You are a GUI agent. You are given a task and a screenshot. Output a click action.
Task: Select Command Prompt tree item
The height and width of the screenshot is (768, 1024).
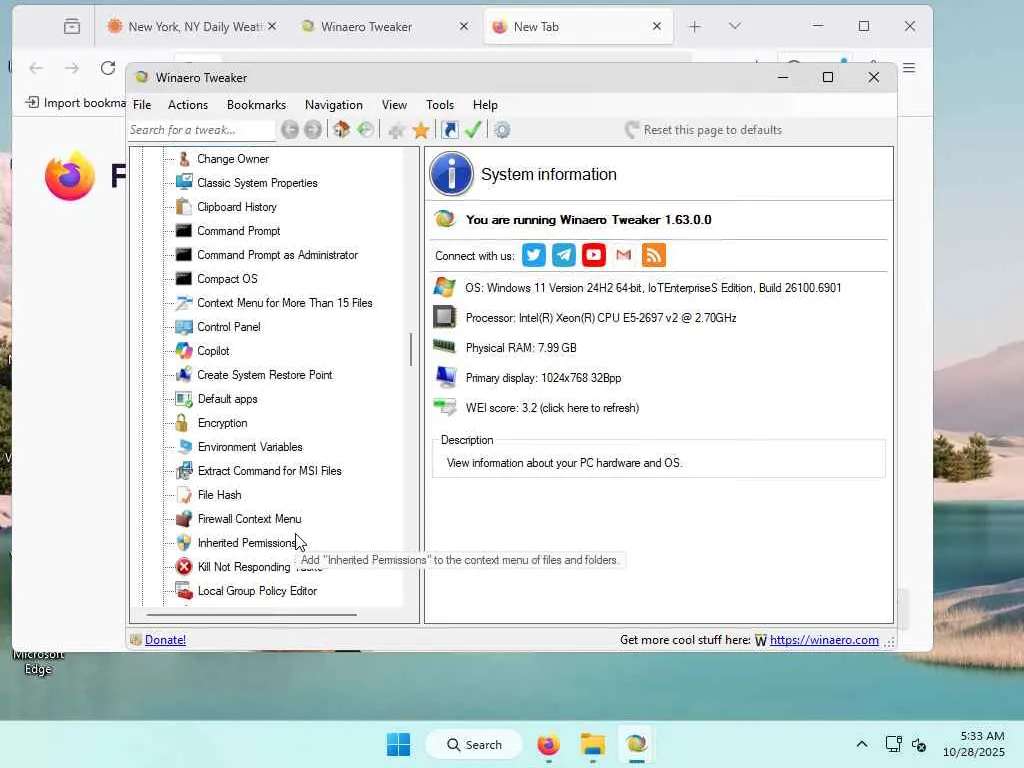tap(238, 231)
